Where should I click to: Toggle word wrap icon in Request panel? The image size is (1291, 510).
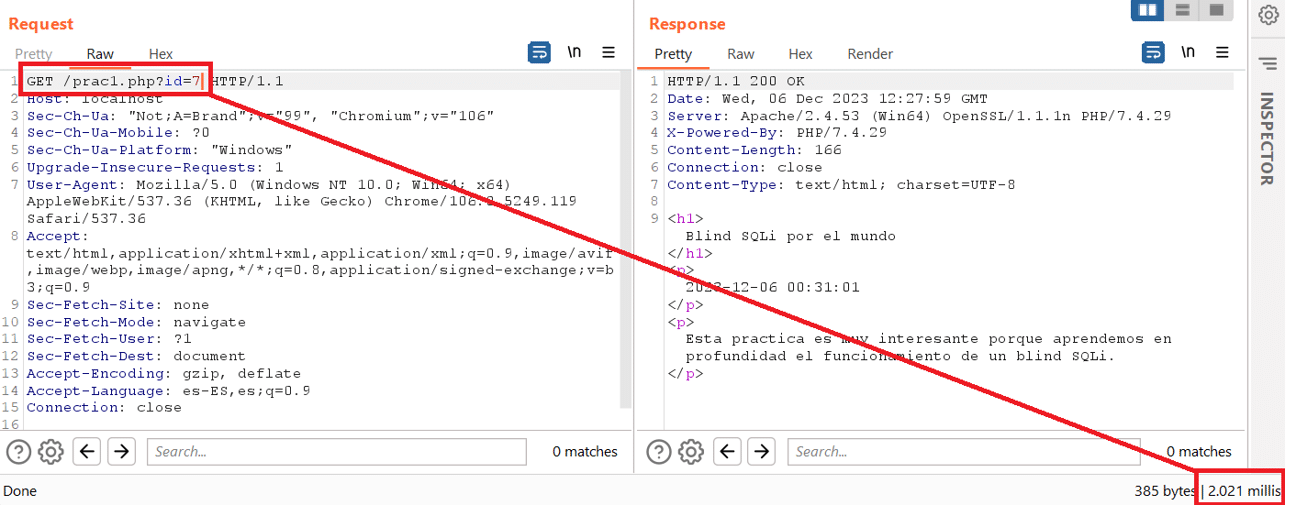(539, 53)
